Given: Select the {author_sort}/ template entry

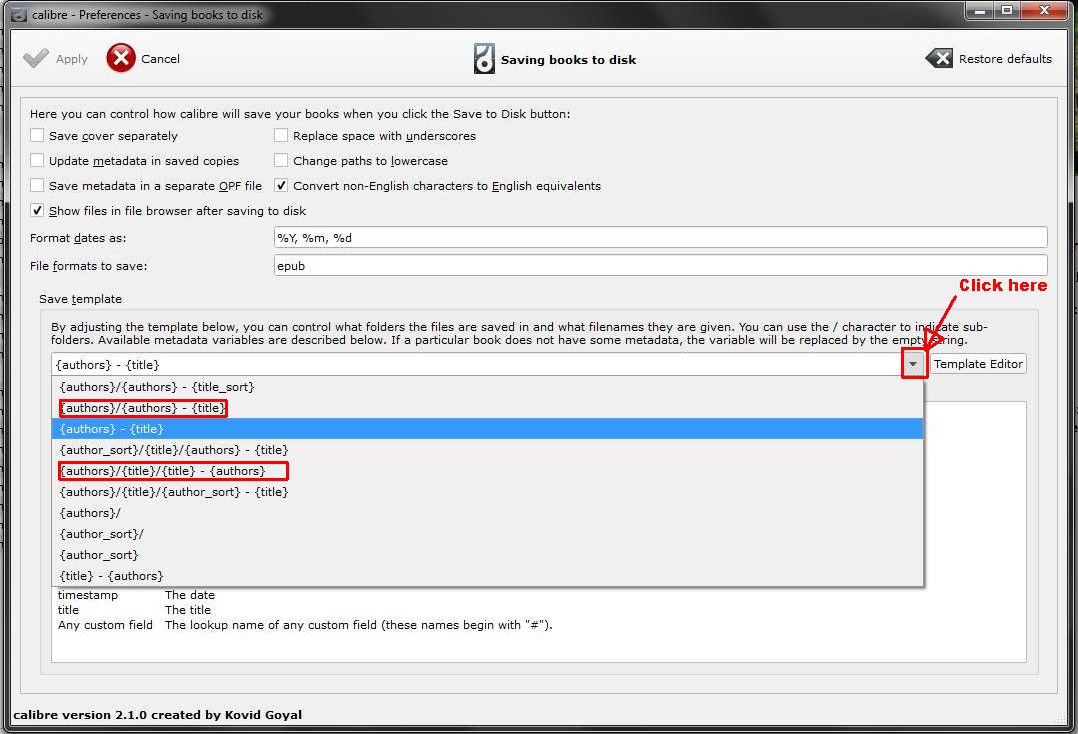Looking at the screenshot, I should [x=487, y=534].
